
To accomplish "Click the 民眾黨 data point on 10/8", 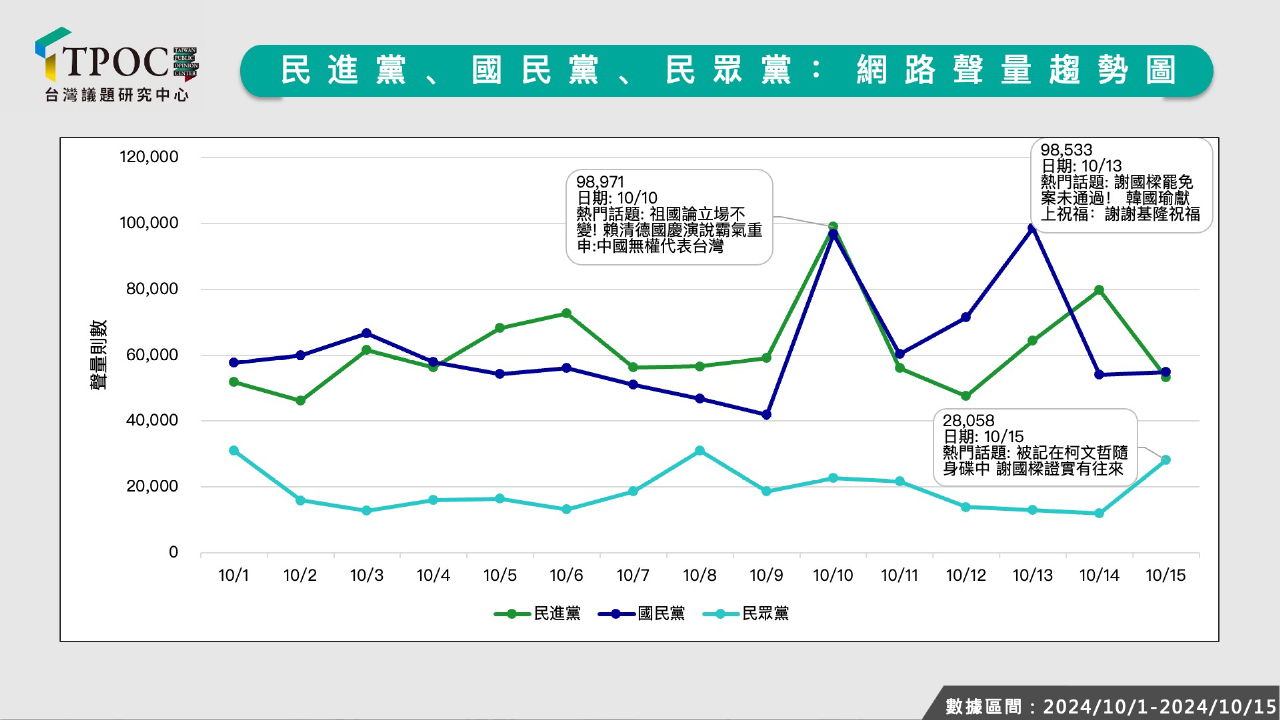I will point(700,451).
